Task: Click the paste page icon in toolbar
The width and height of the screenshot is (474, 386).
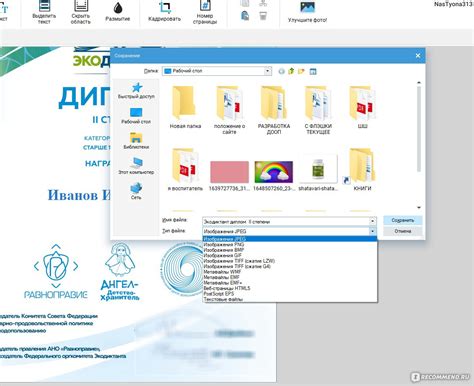Action: point(245,15)
